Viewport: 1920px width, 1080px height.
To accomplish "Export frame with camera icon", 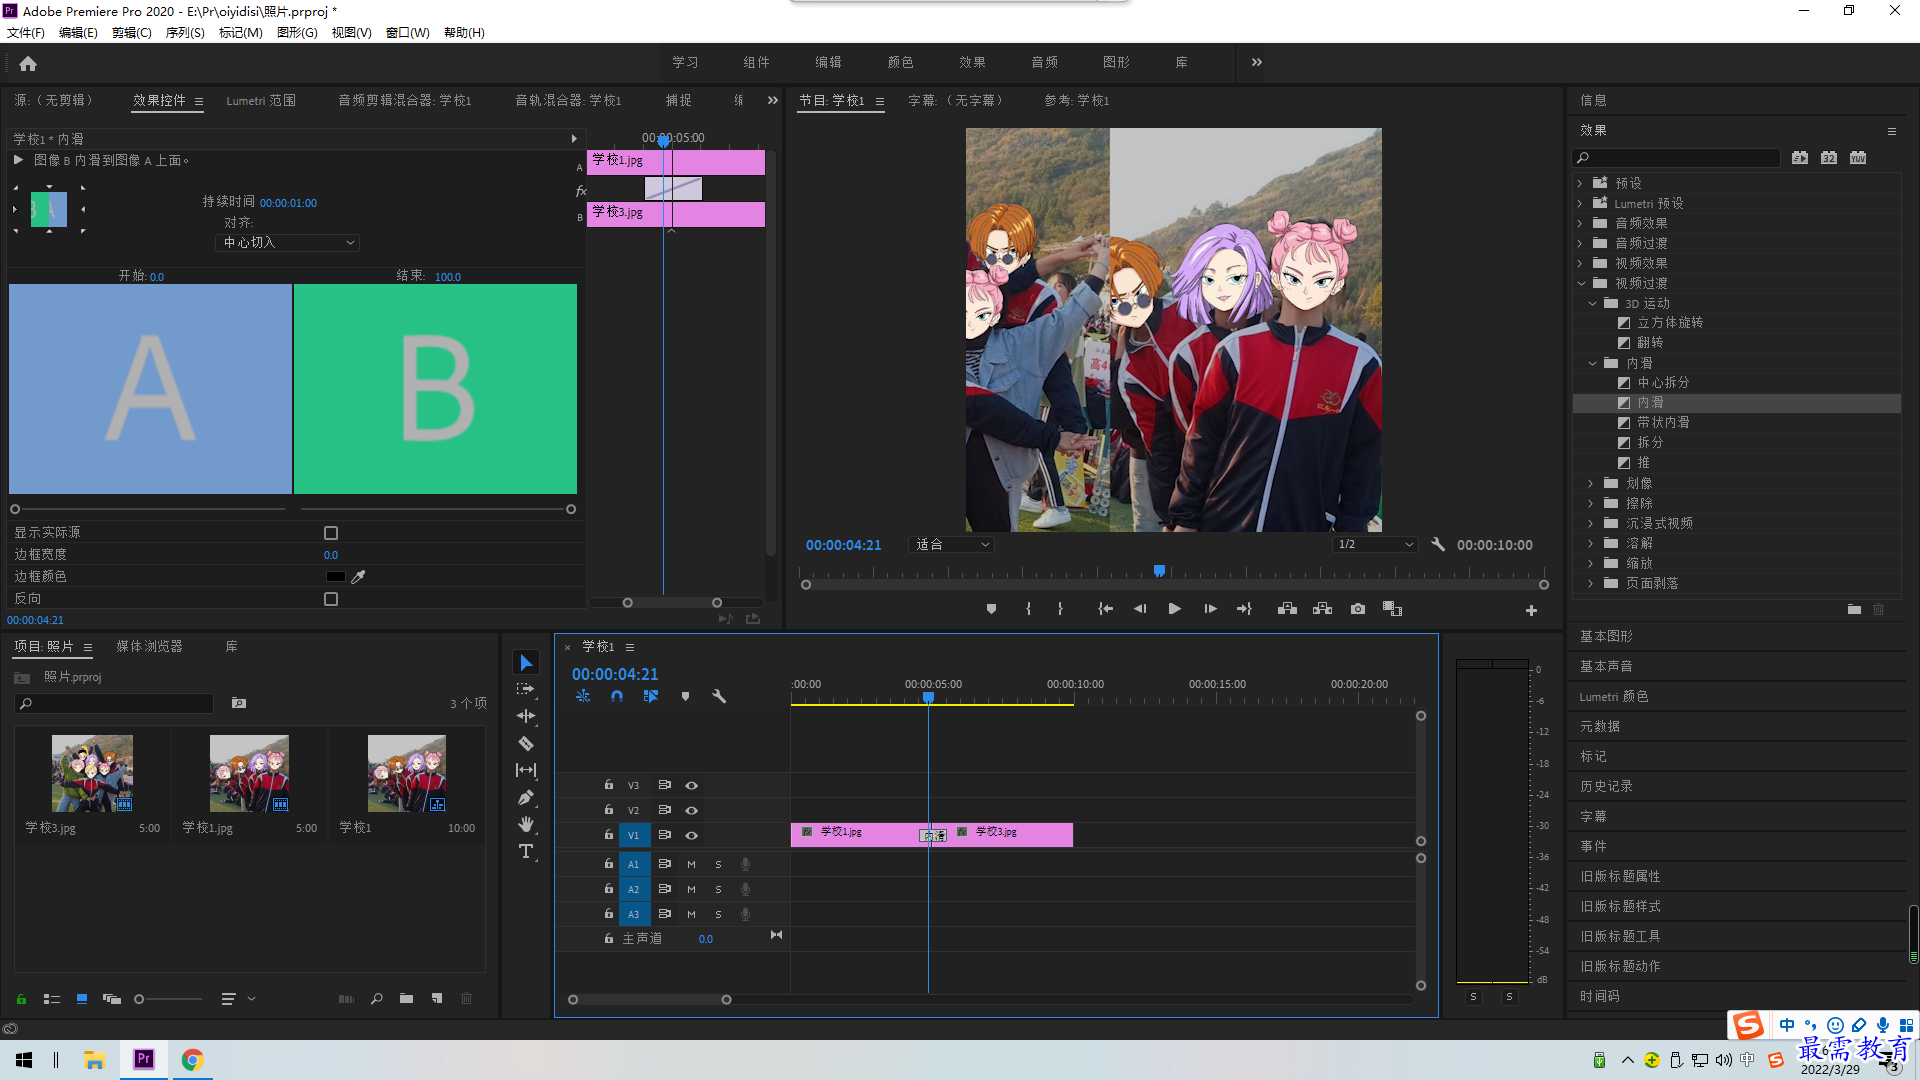I will 1357,609.
